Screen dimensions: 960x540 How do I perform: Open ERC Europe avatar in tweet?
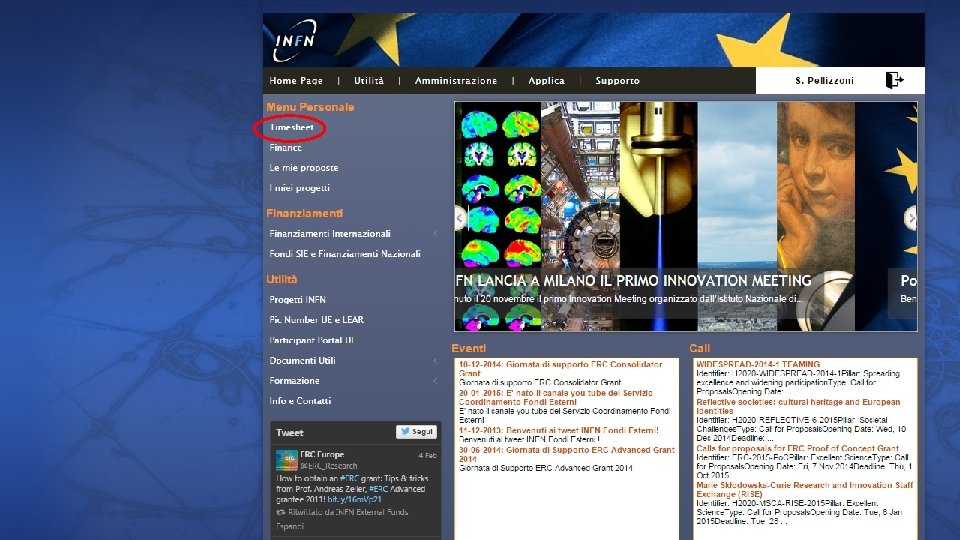click(x=287, y=460)
